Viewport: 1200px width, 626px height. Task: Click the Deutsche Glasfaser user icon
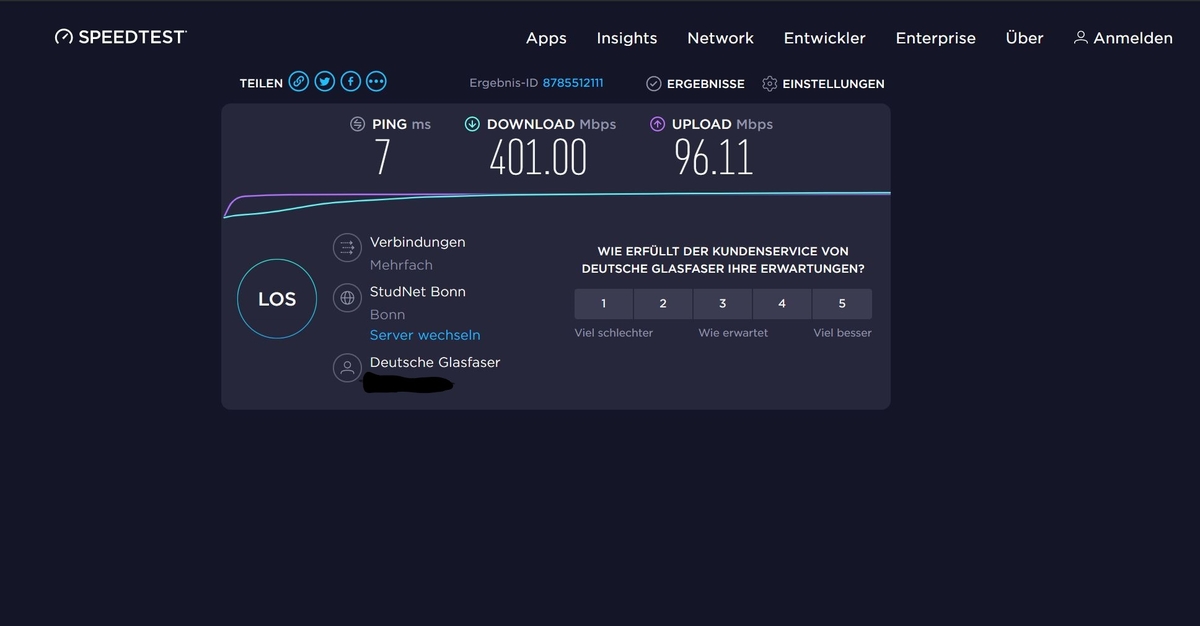tap(347, 367)
